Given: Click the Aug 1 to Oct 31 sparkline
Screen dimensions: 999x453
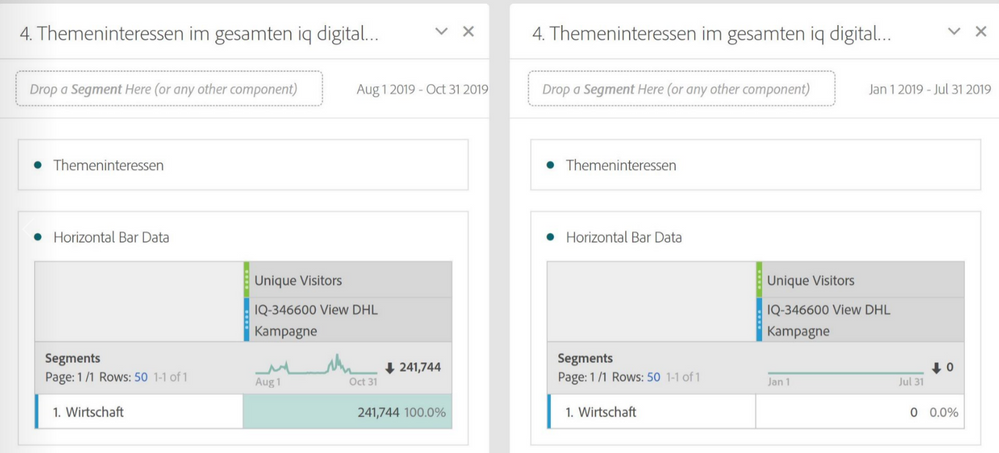Looking at the screenshot, I should click(316, 367).
